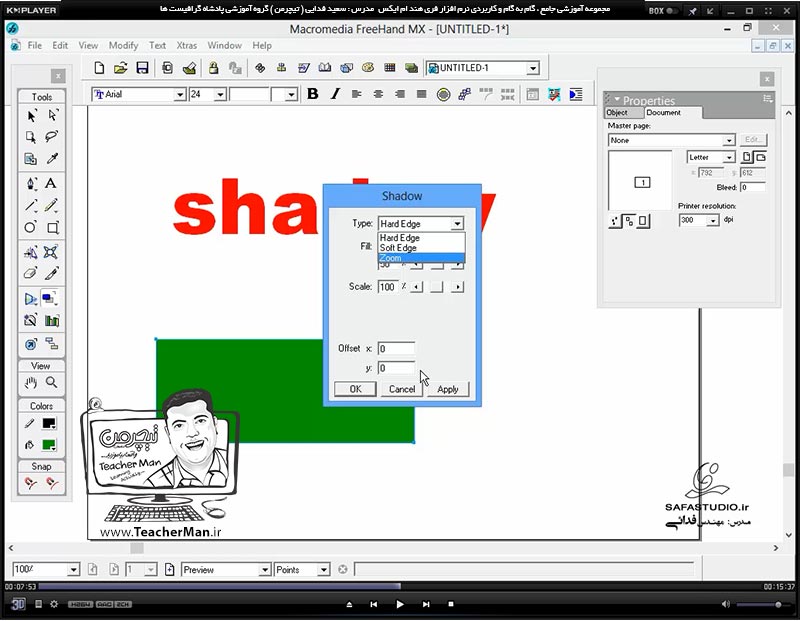Open the Points units dropdown
800x621 pixels.
point(323,570)
